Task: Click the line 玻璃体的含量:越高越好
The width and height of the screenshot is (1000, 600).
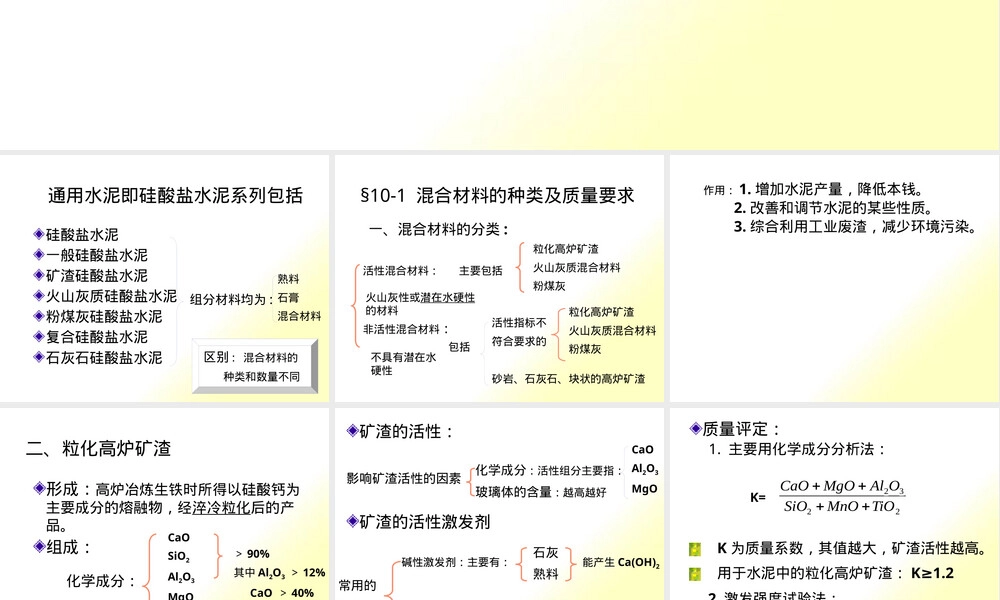Action: pos(541,492)
